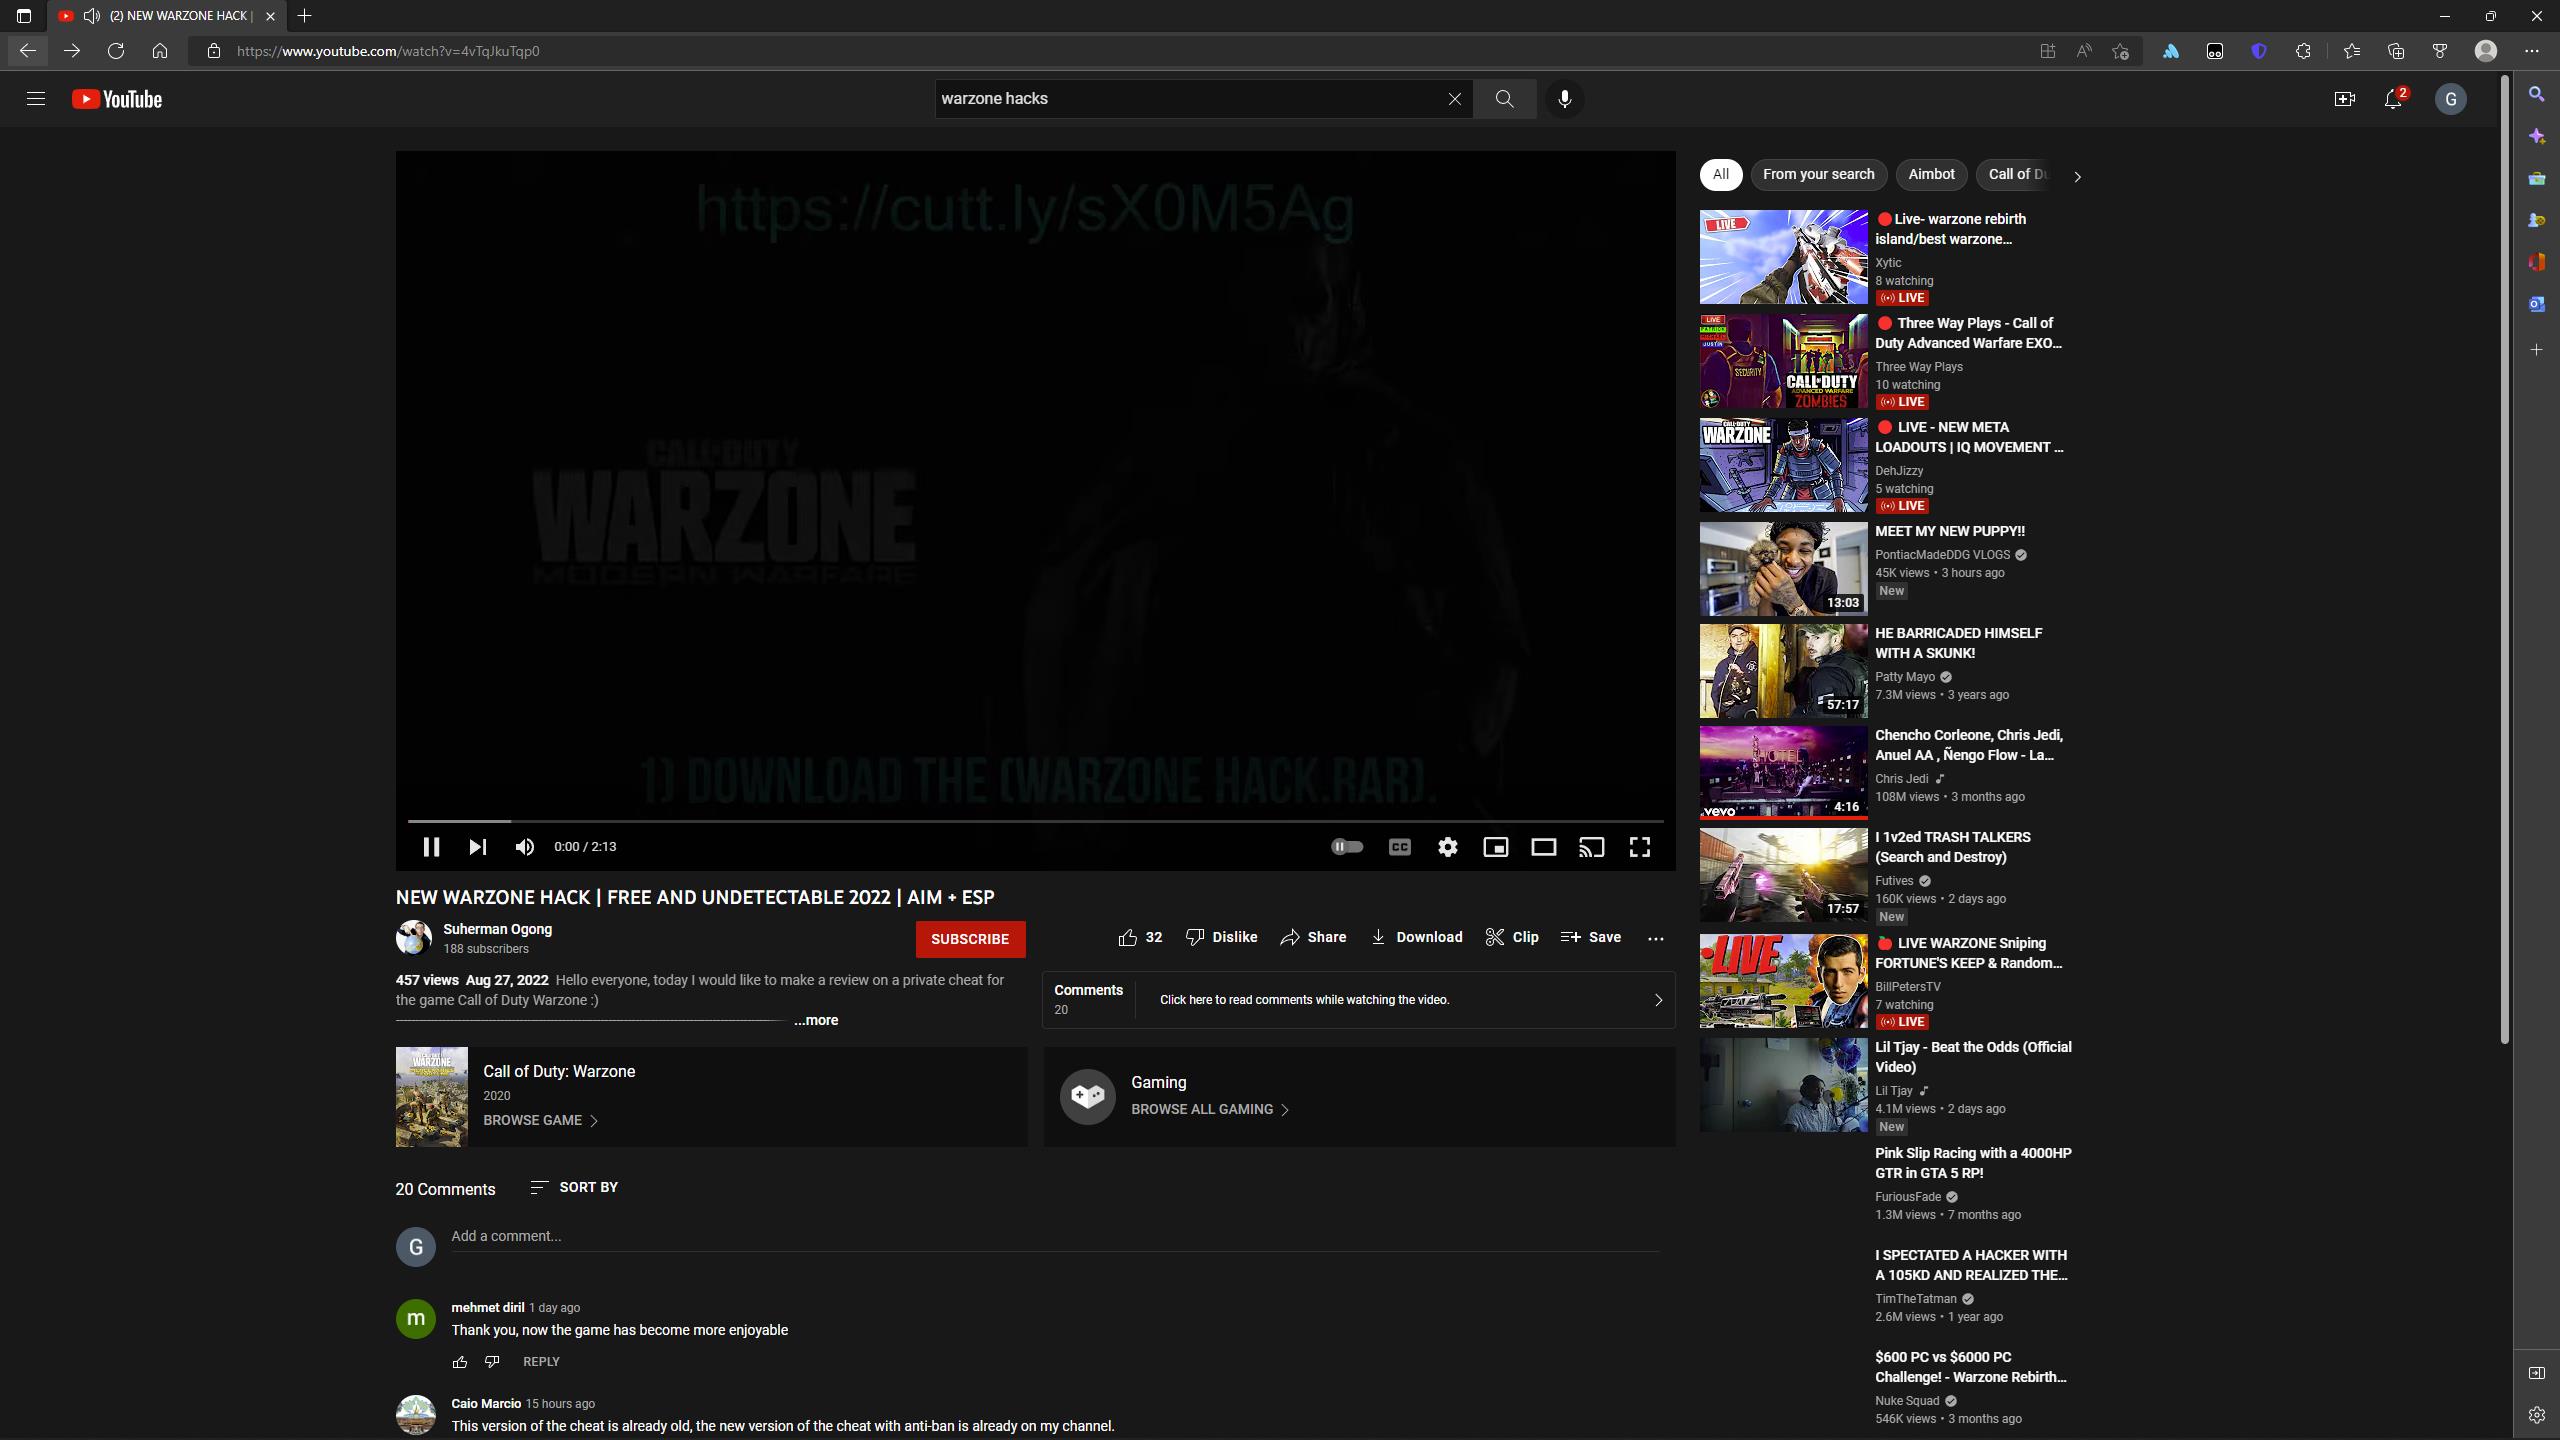Open the BROWSE GAME link

(540, 1120)
